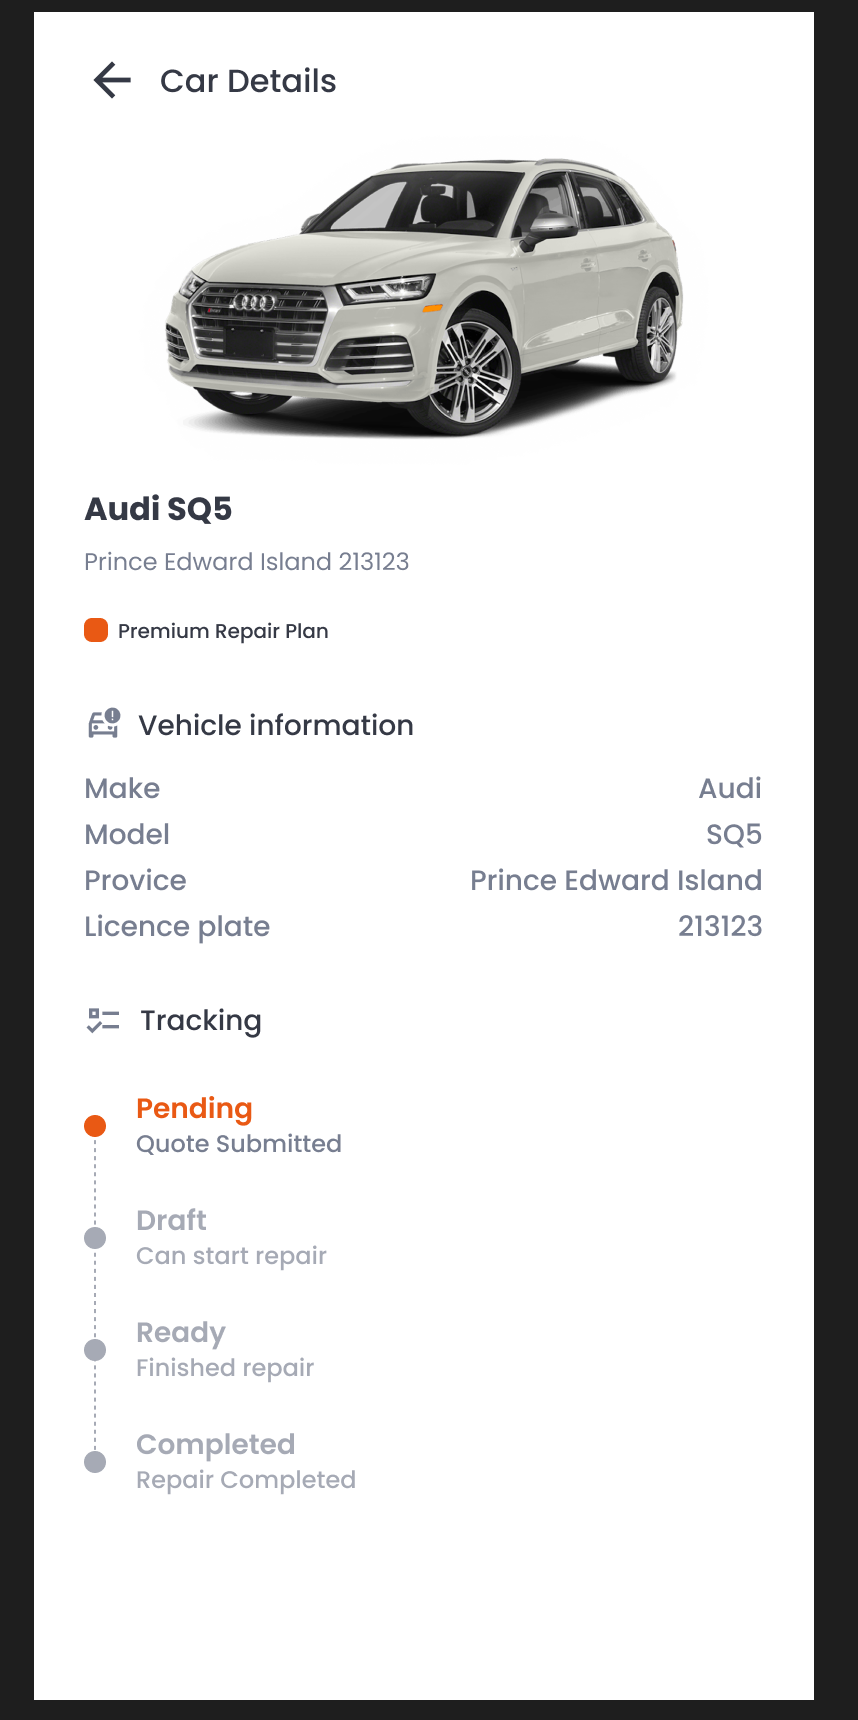Mark the Completed repair step

[x=215, y=1444]
